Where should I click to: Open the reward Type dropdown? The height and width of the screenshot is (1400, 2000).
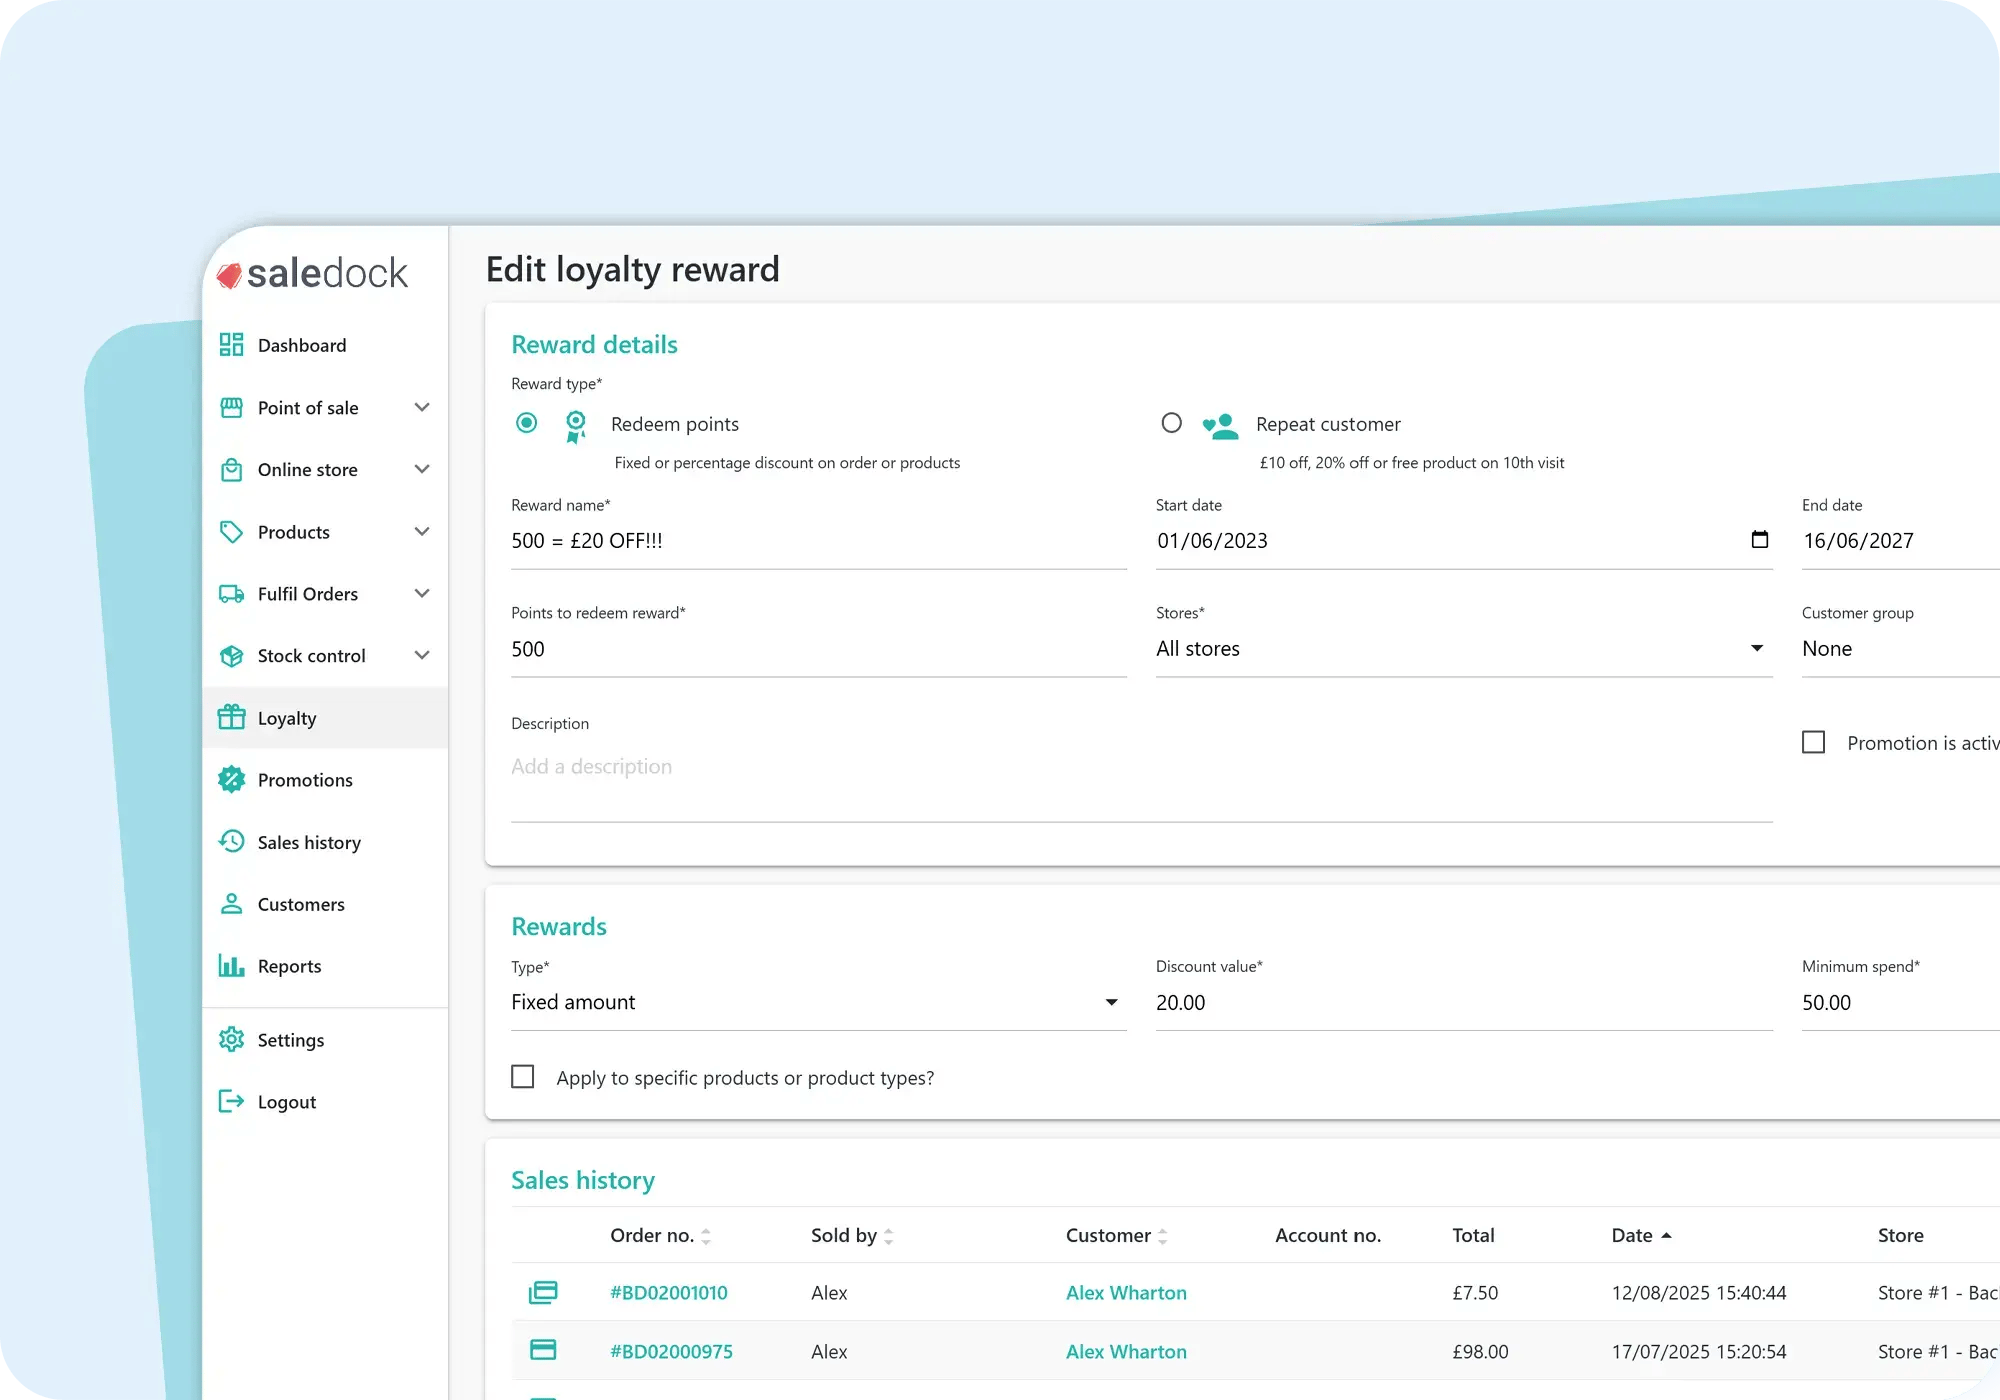tap(817, 1002)
